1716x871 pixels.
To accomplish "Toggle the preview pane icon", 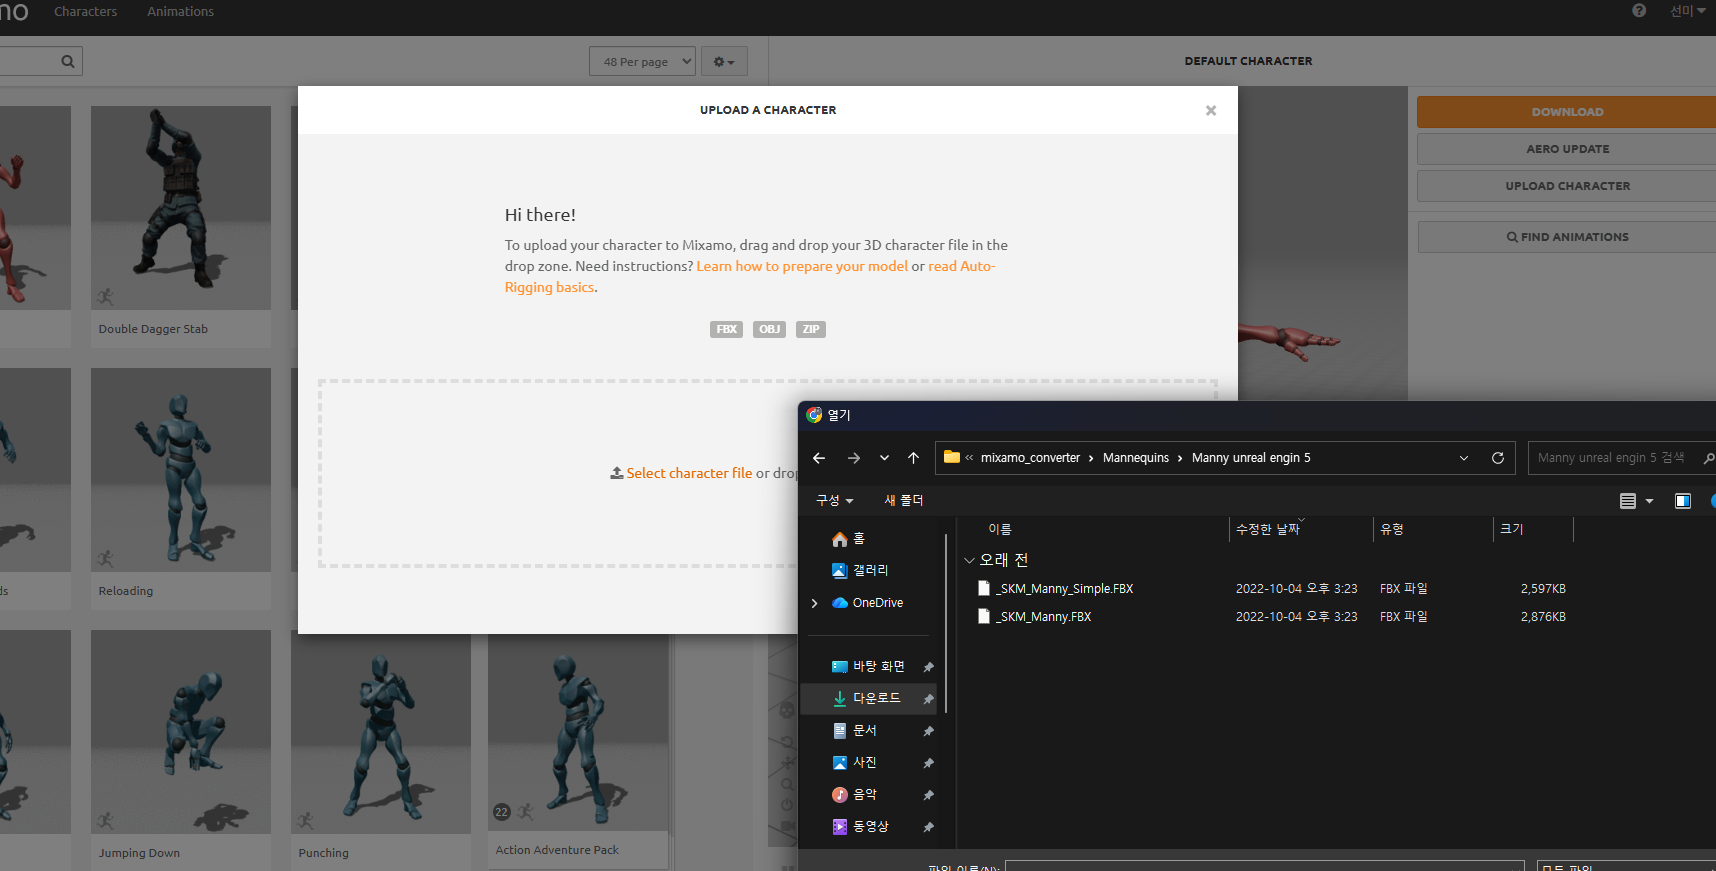I will point(1683,501).
